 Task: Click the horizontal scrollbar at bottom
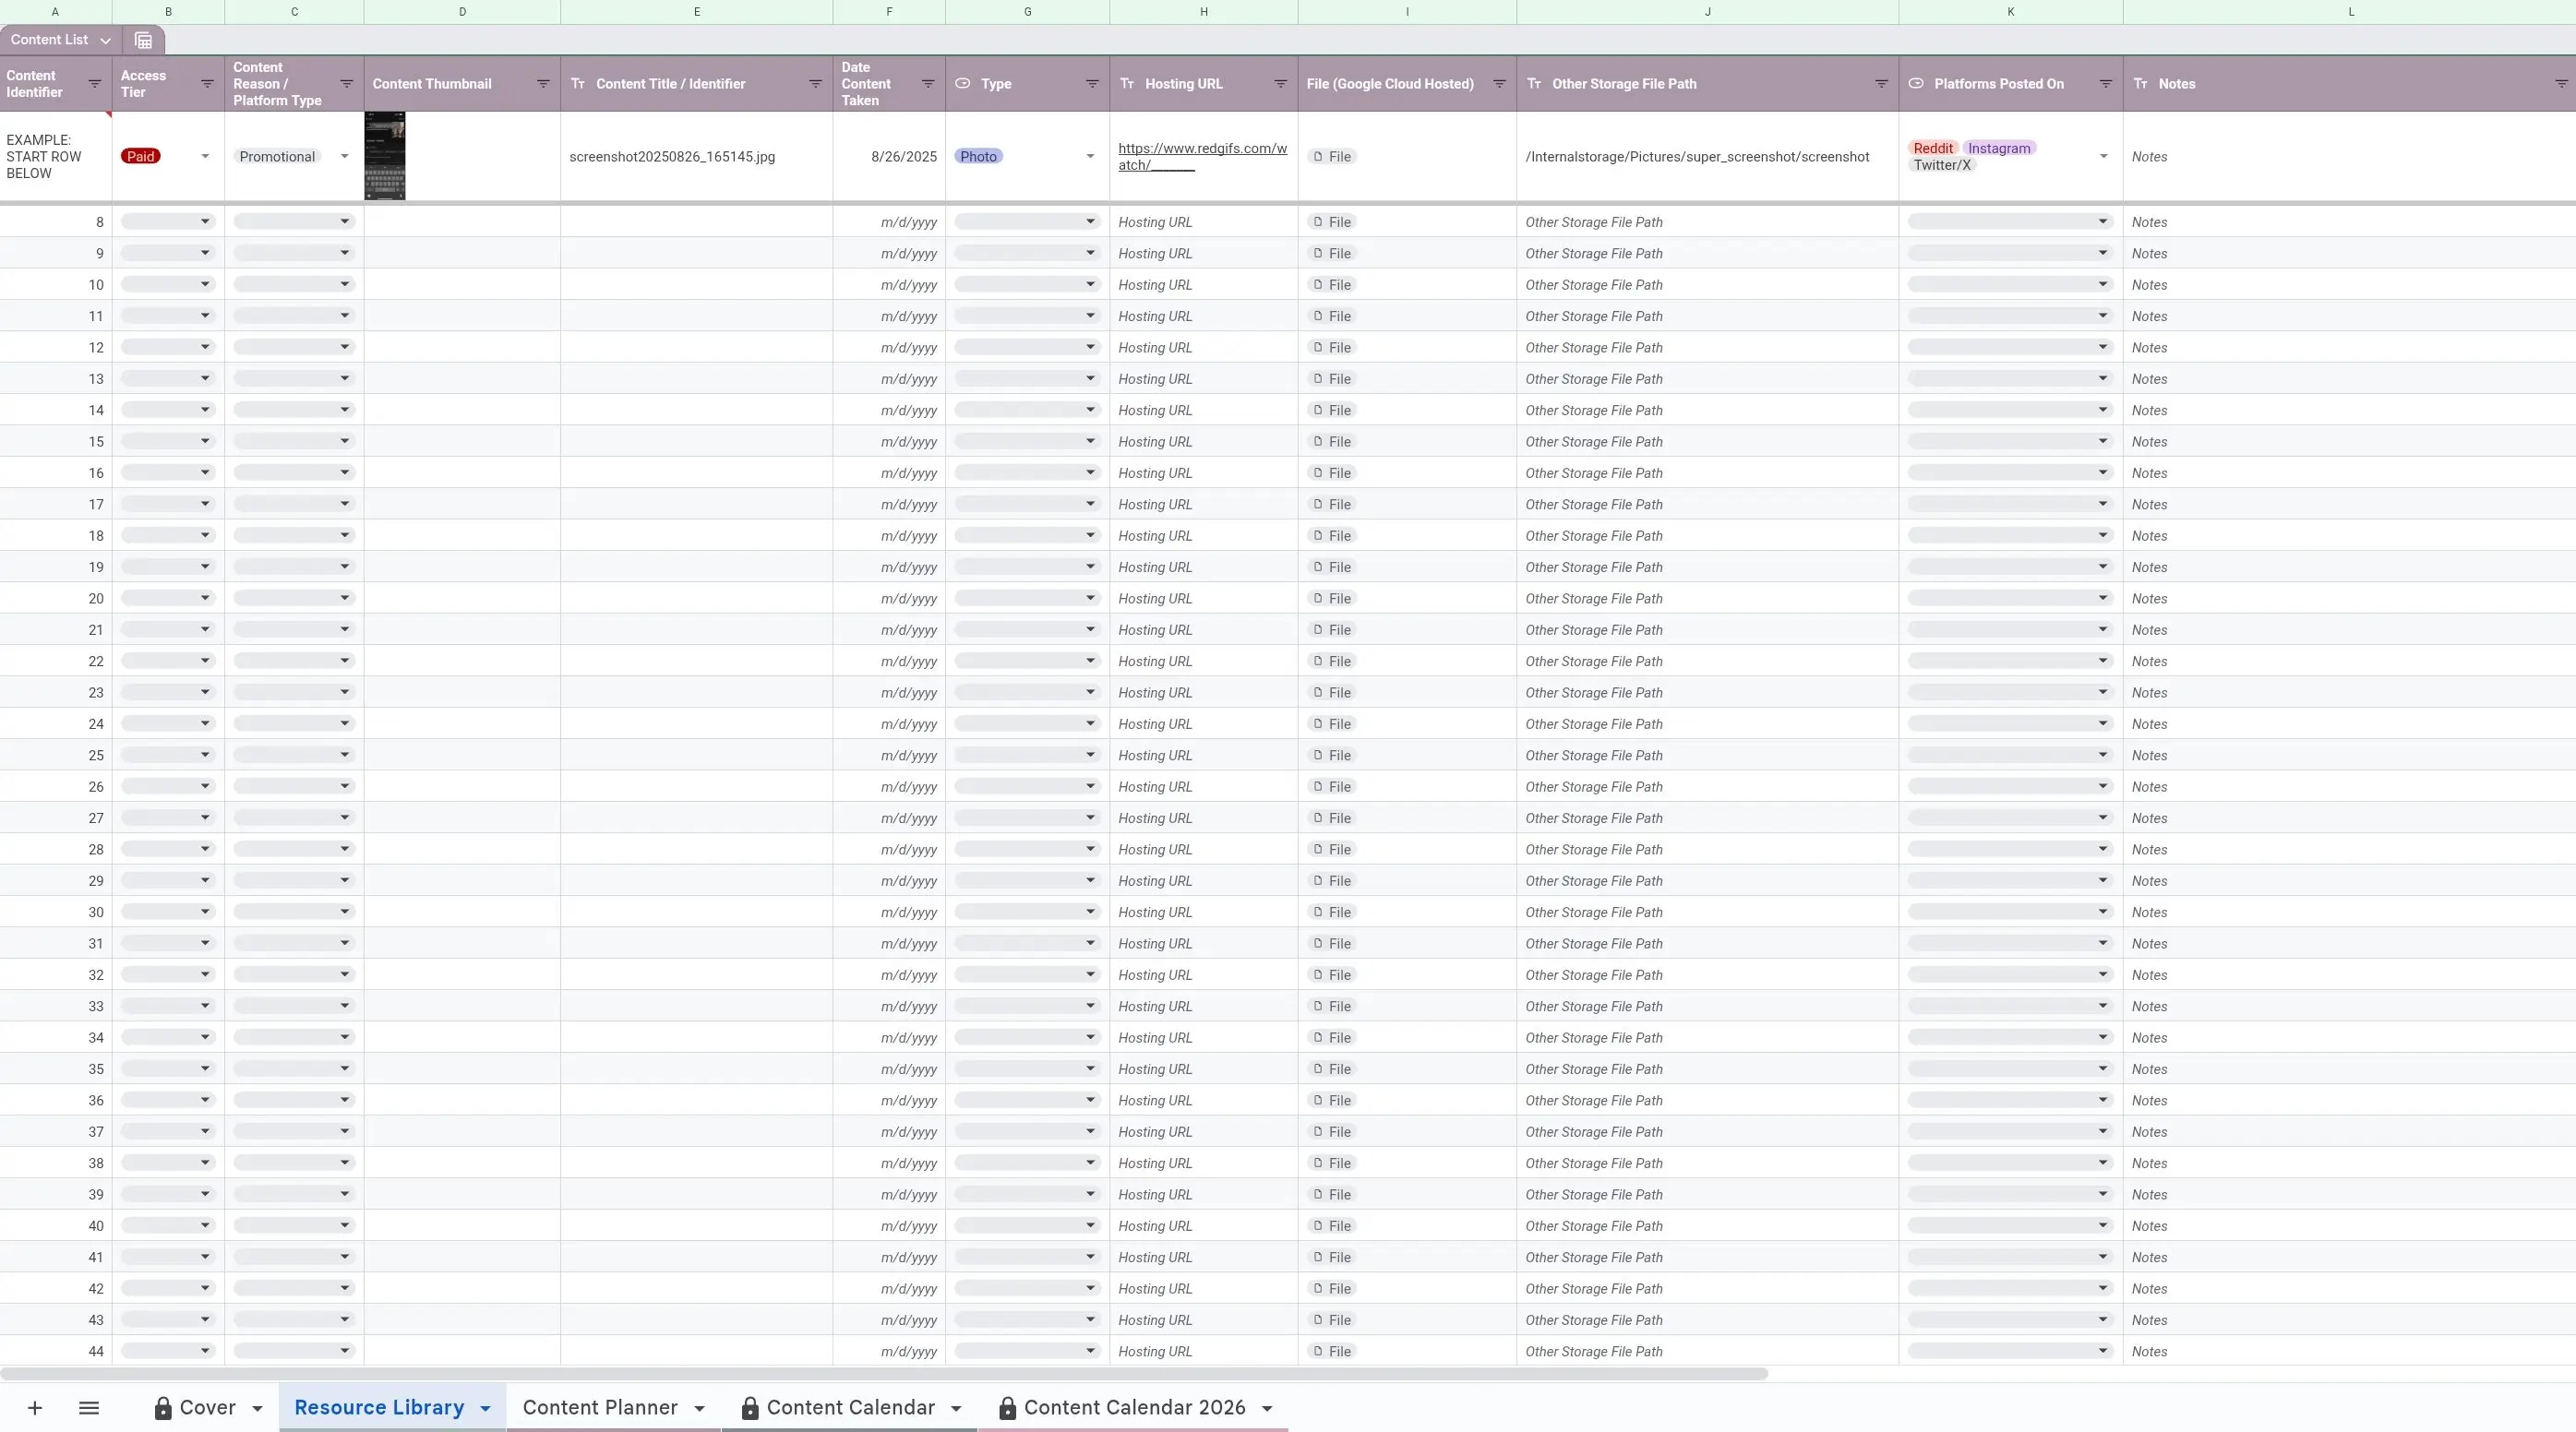click(884, 1374)
